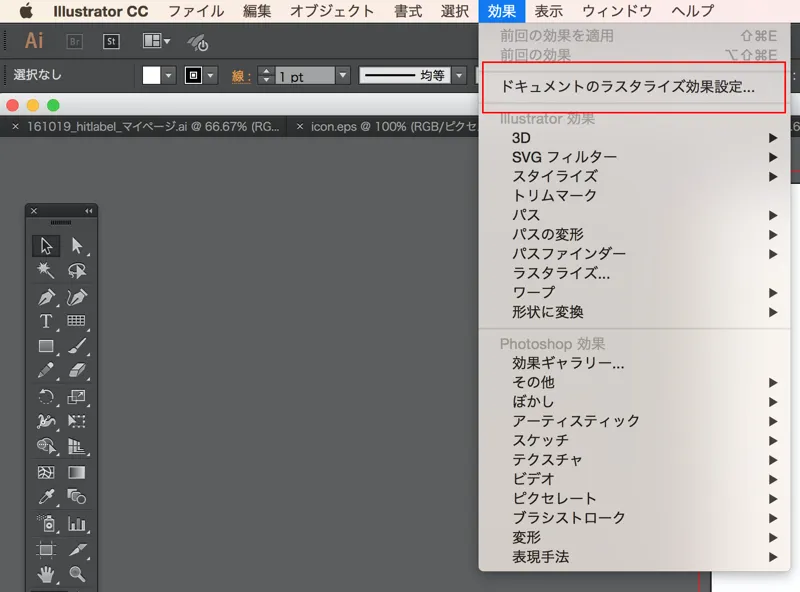
Task: Open the オブジェクト menu in menu bar
Action: click(332, 11)
